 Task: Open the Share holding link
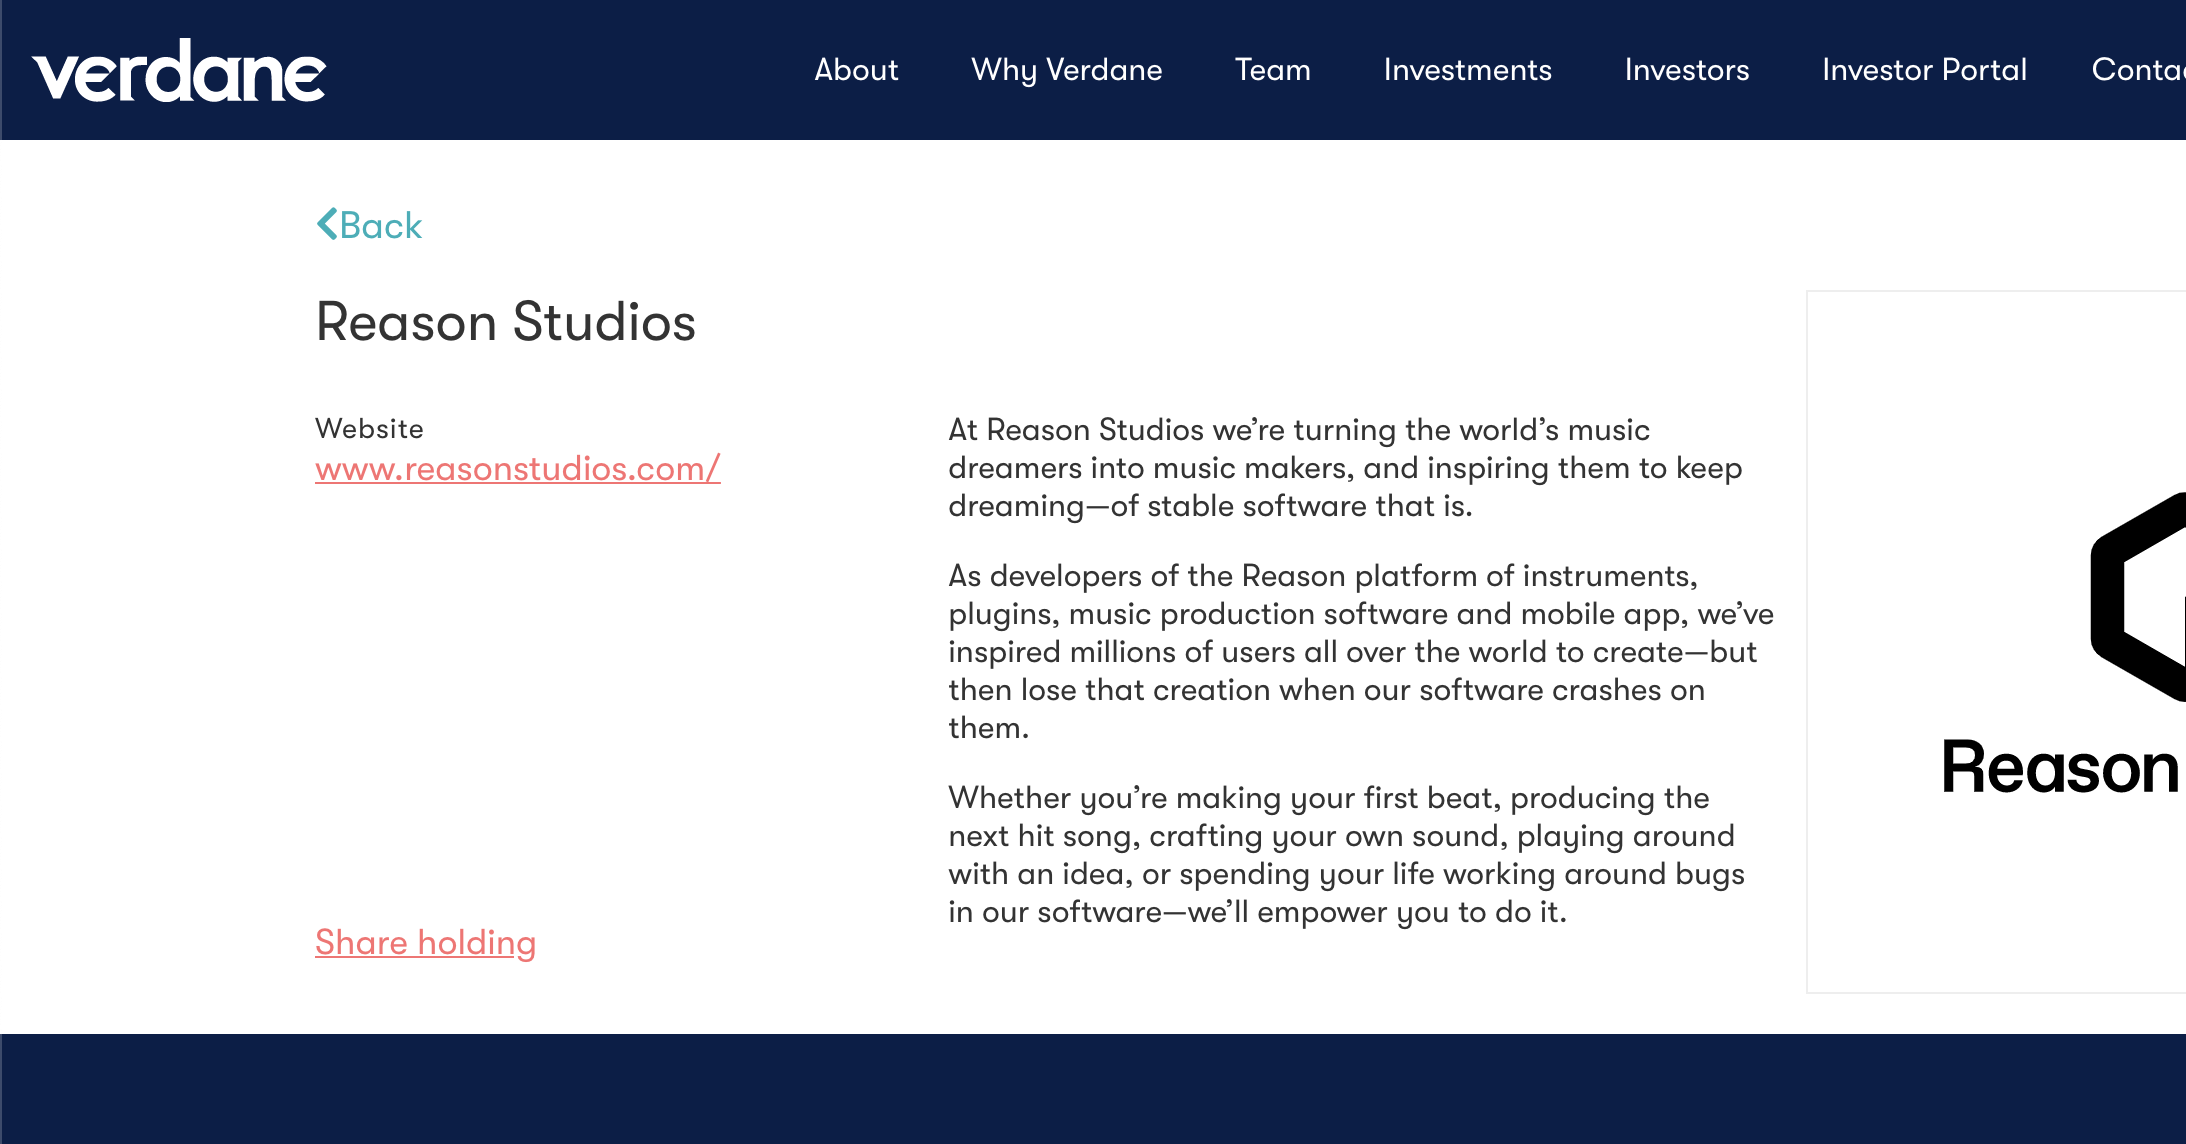click(425, 942)
